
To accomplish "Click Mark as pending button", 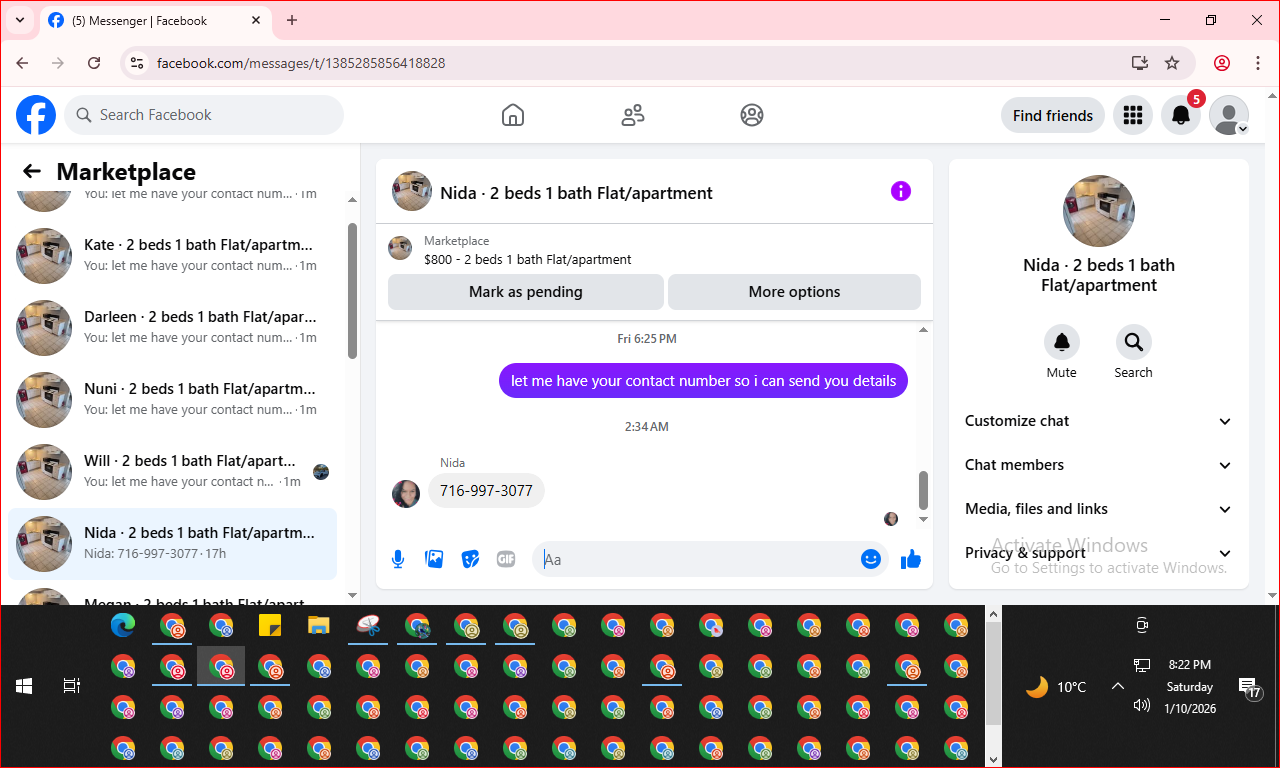I will tap(526, 292).
